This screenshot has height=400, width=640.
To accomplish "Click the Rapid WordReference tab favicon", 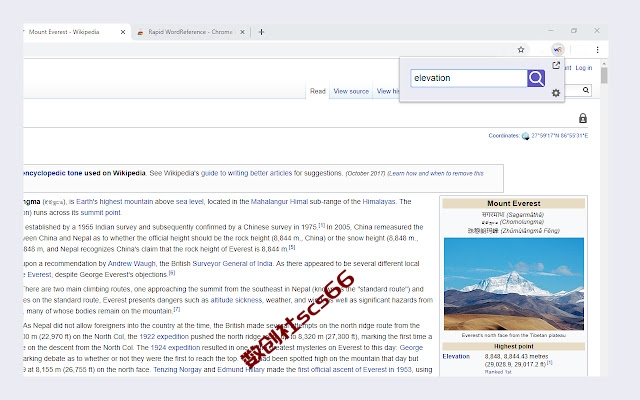I will (140, 32).
